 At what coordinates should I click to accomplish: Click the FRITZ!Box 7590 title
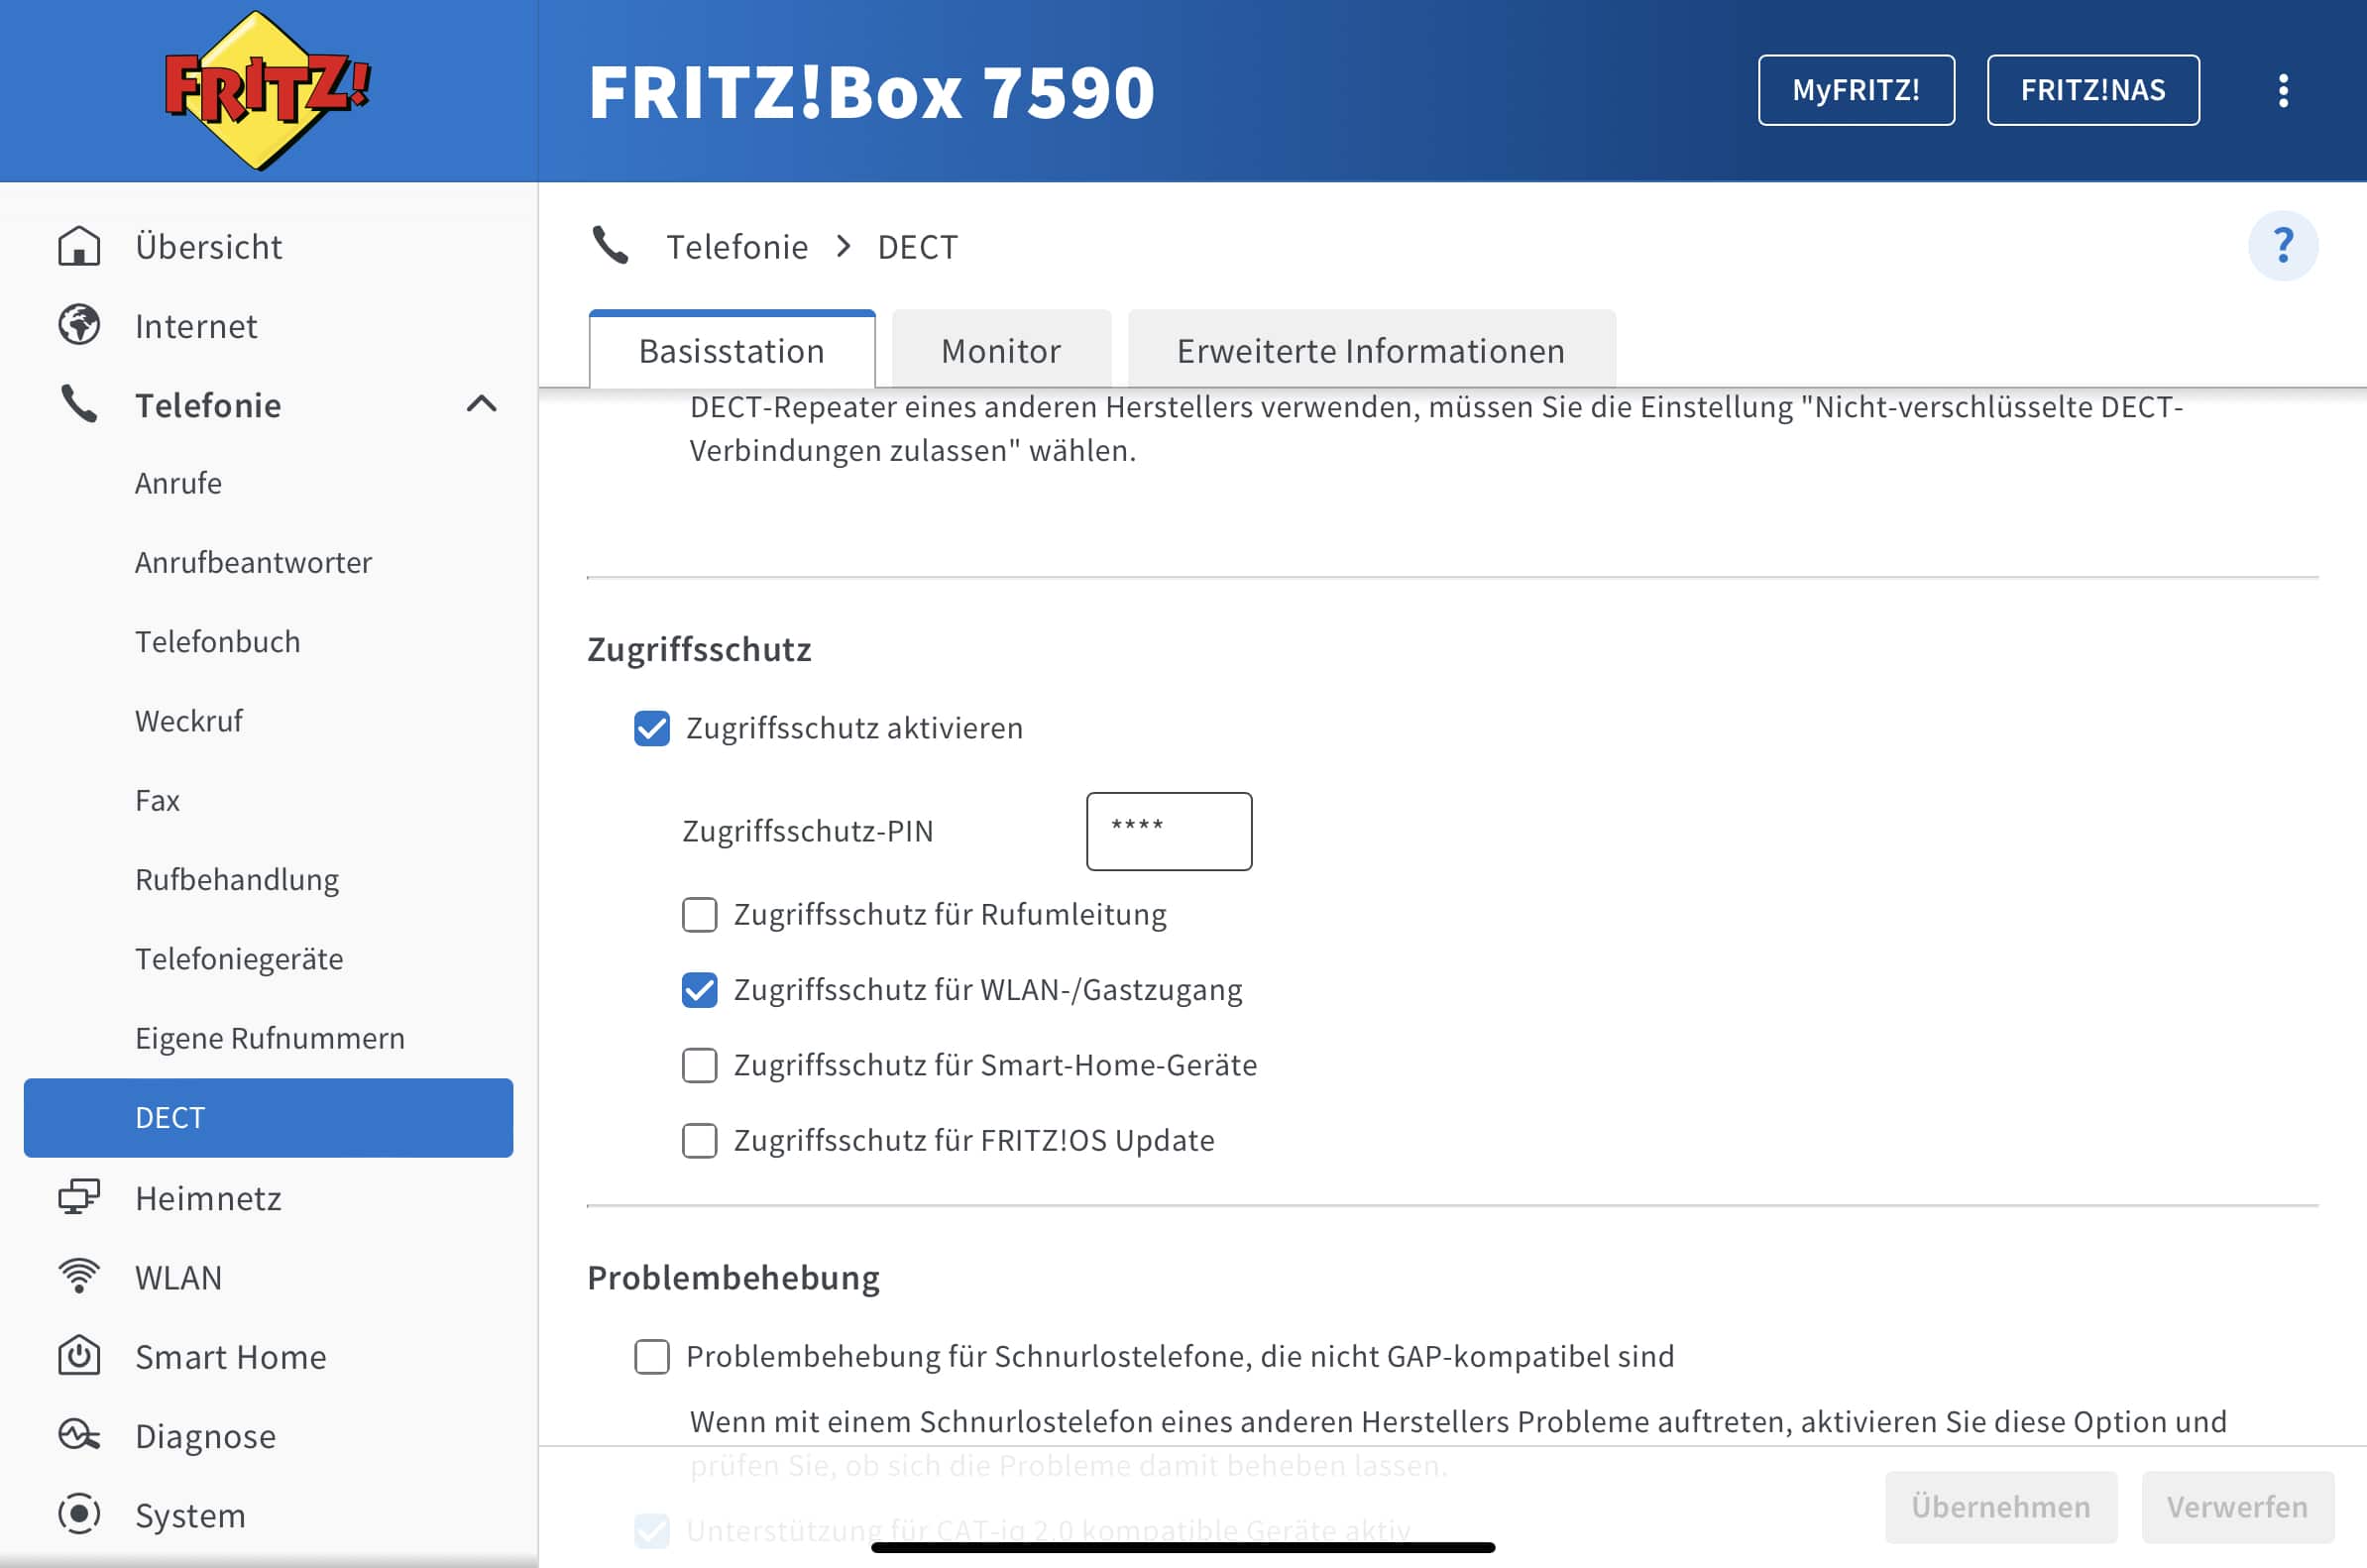coord(872,91)
